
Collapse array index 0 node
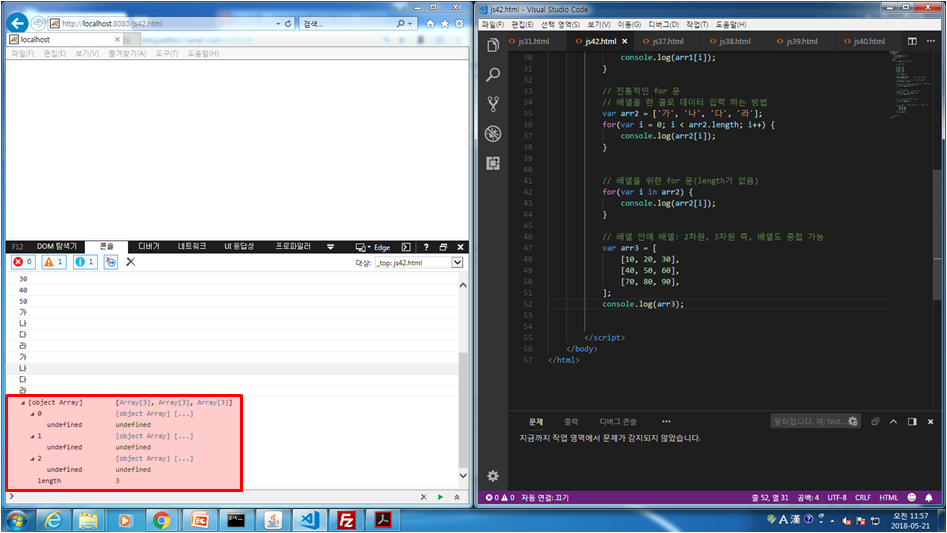point(32,414)
